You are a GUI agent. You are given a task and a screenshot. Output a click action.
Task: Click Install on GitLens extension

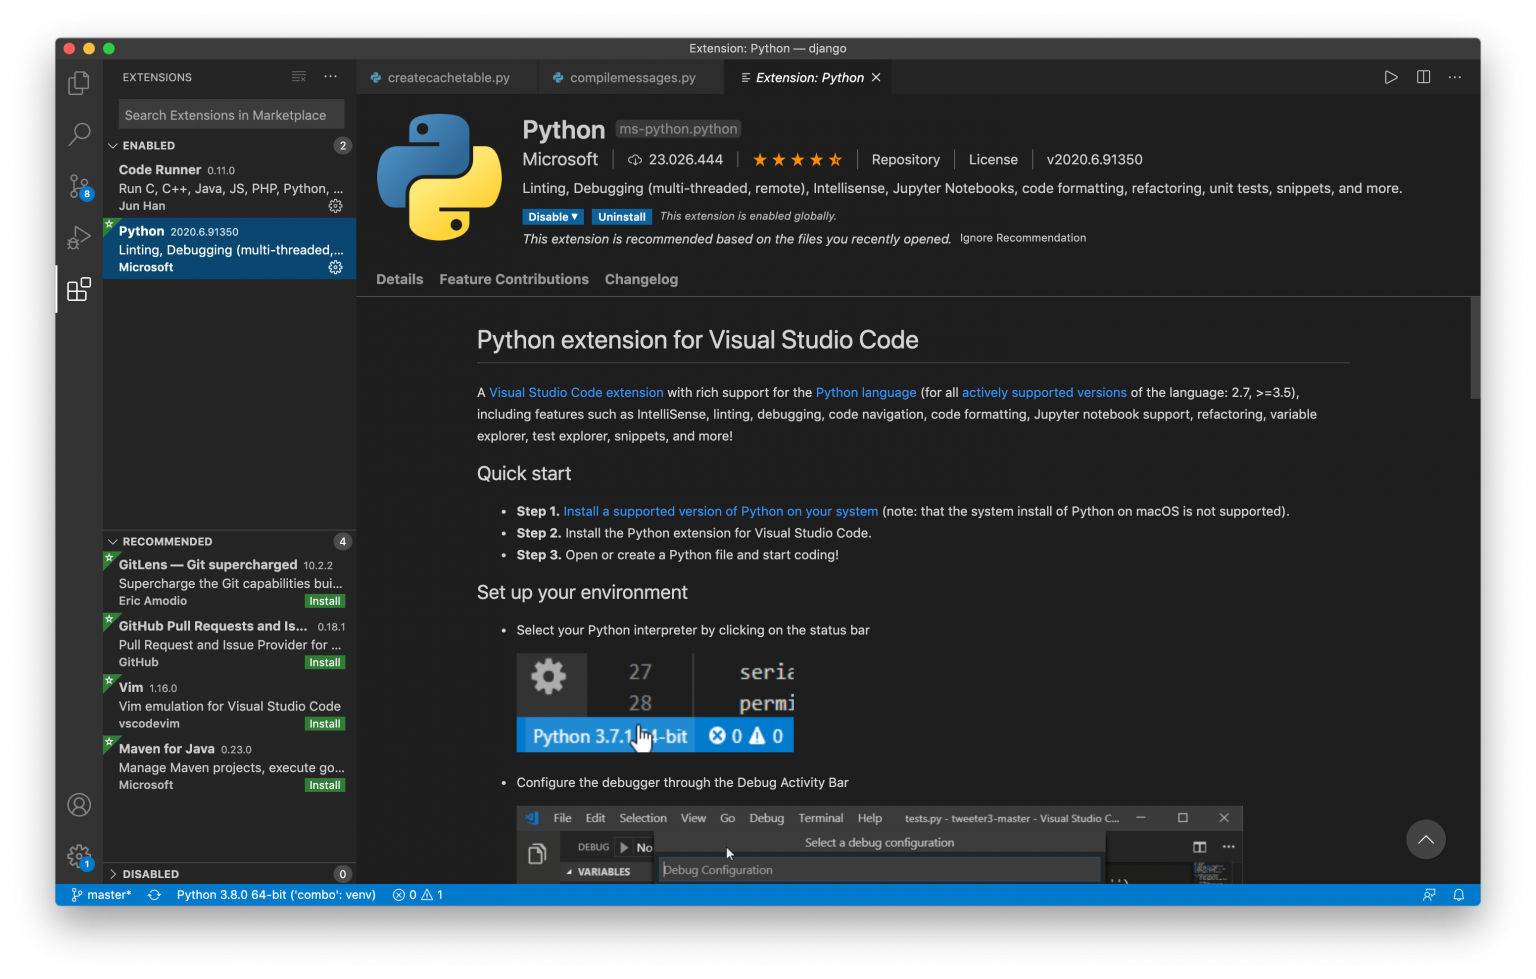point(324,600)
